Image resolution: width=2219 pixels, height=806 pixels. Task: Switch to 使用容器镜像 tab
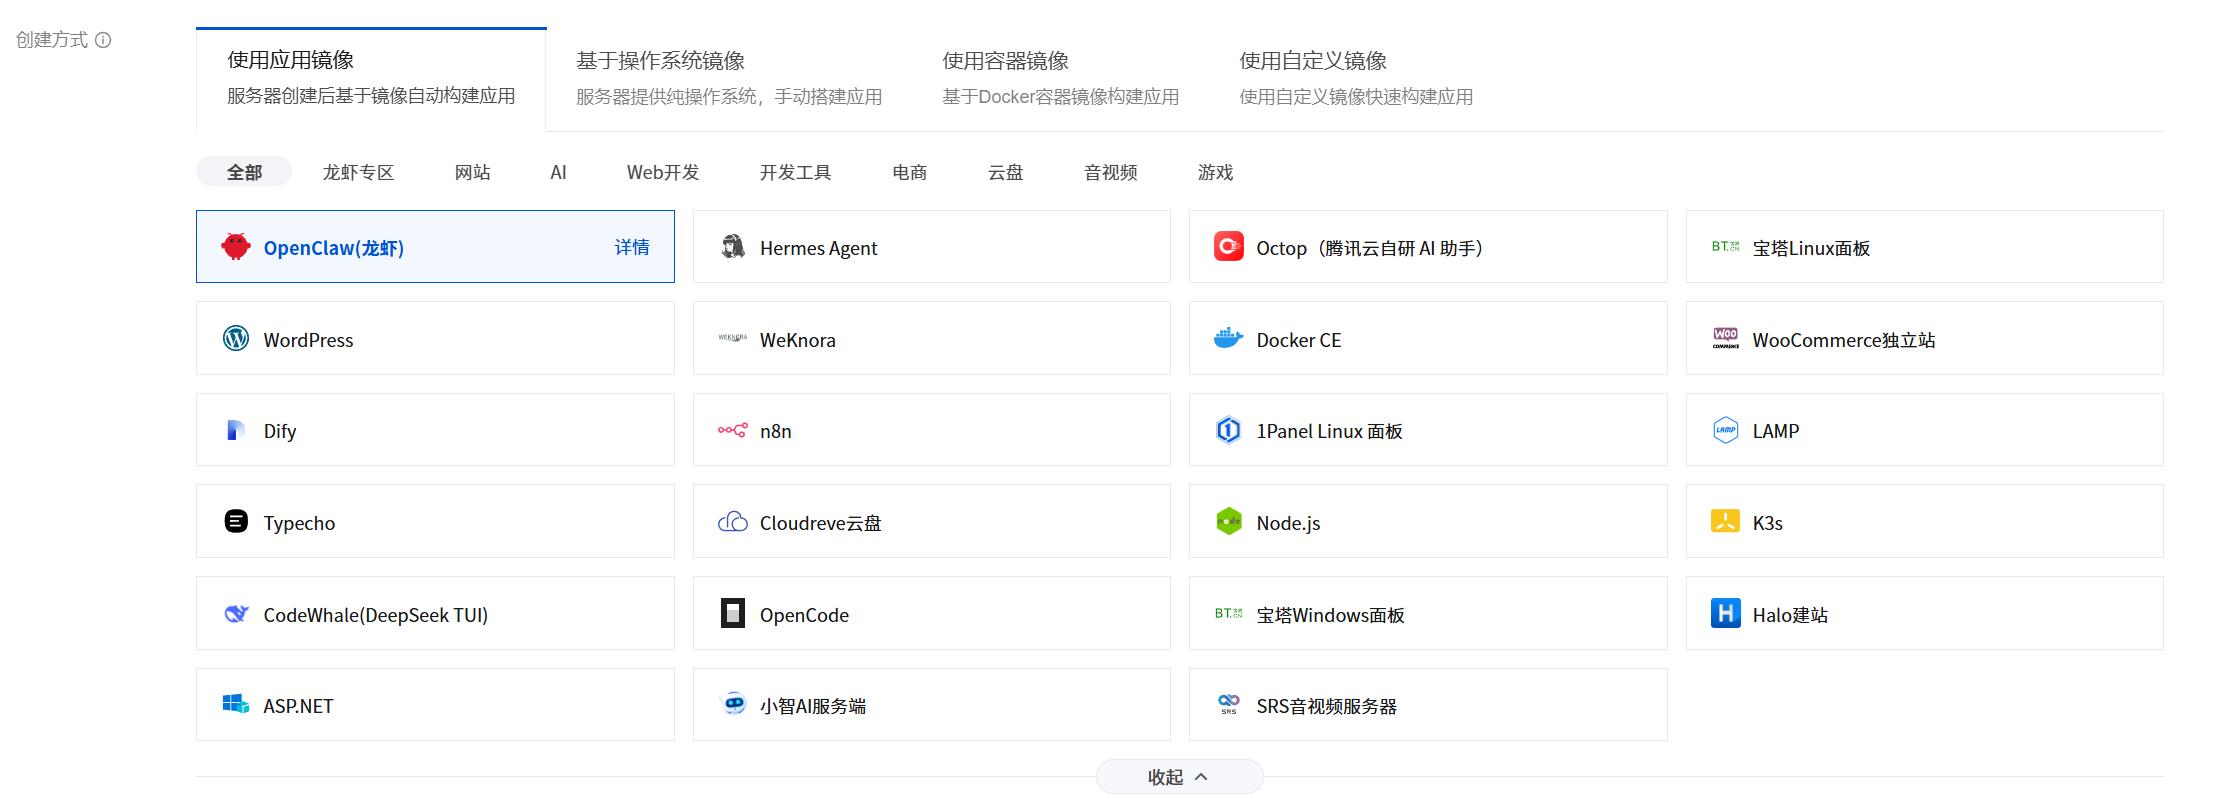(1060, 78)
